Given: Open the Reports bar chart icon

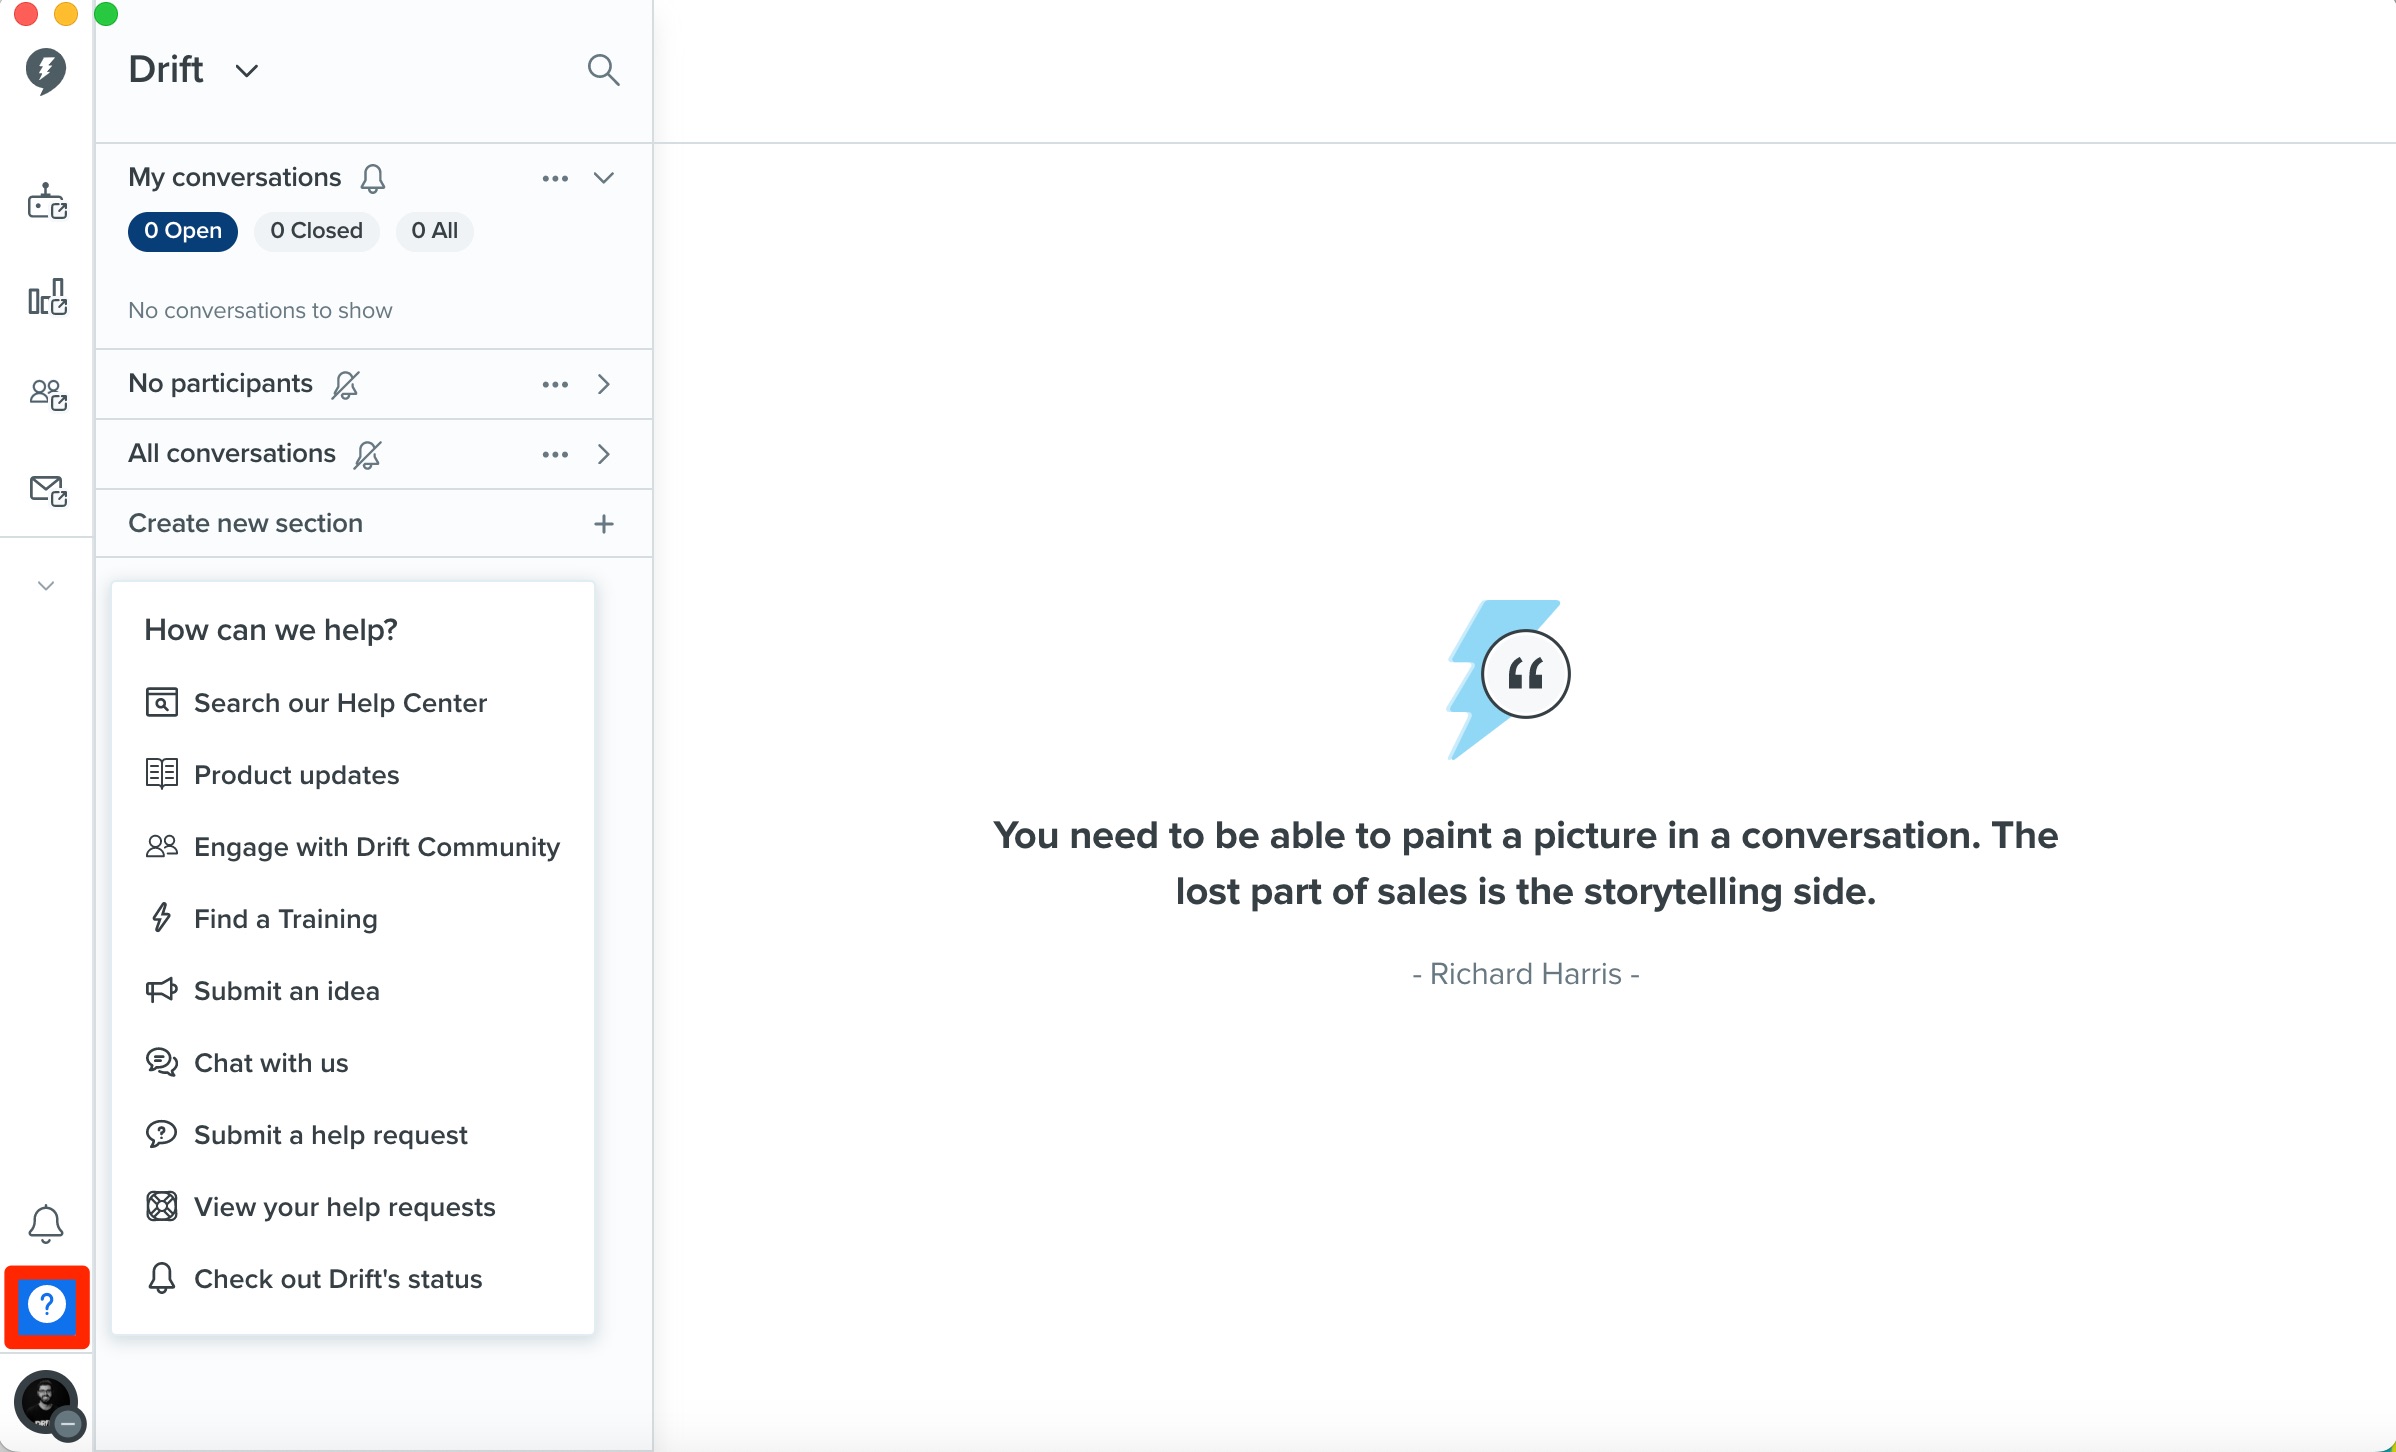Looking at the screenshot, I should point(47,297).
